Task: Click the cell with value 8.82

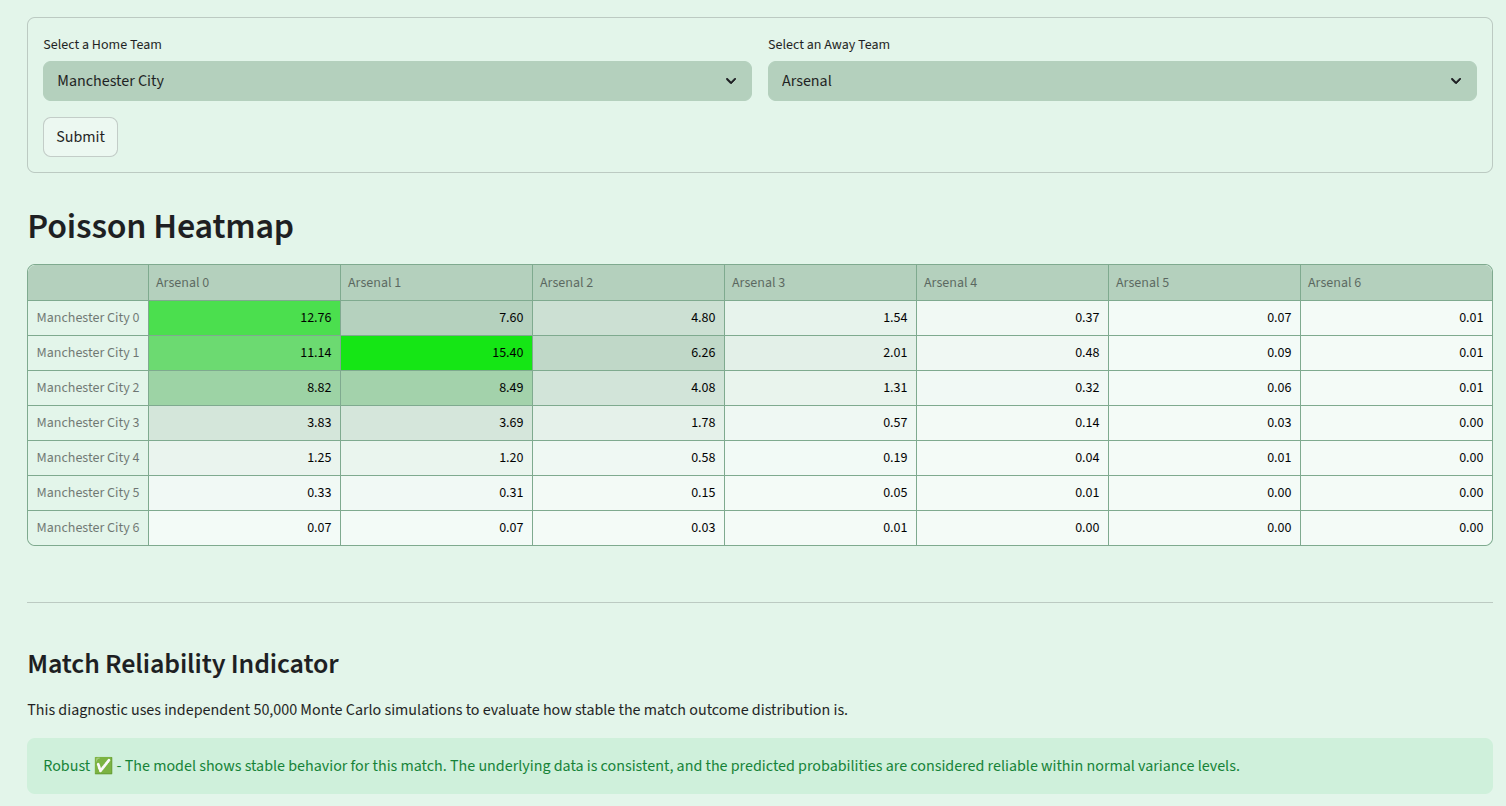Action: tap(244, 388)
